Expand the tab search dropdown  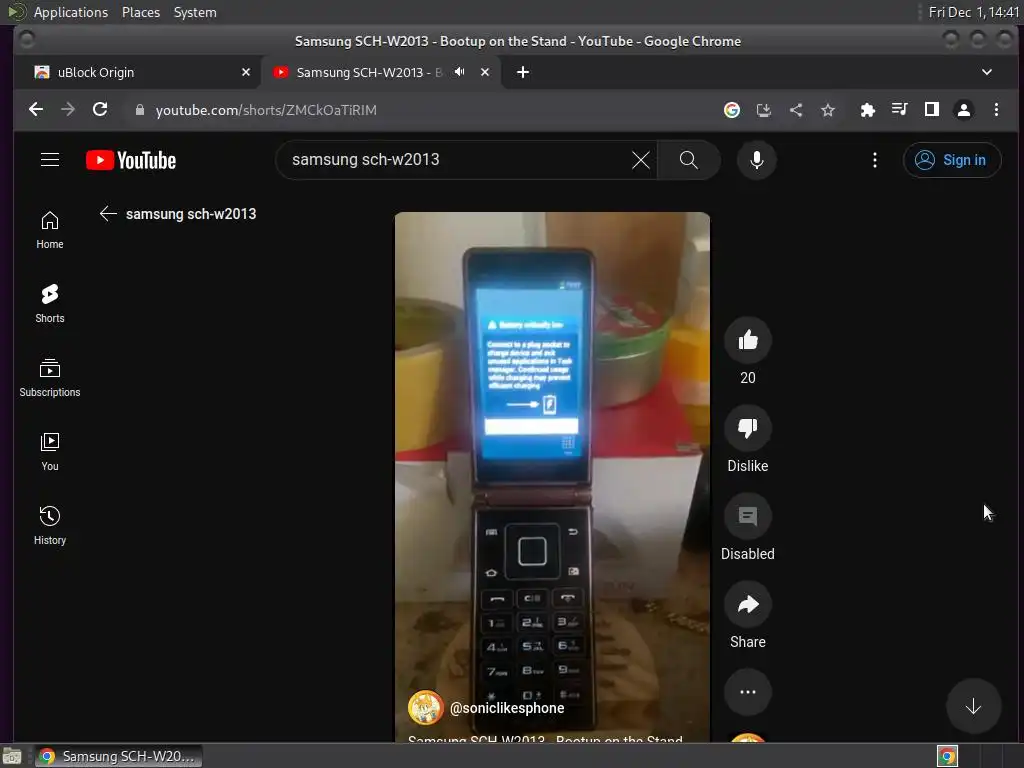(987, 72)
